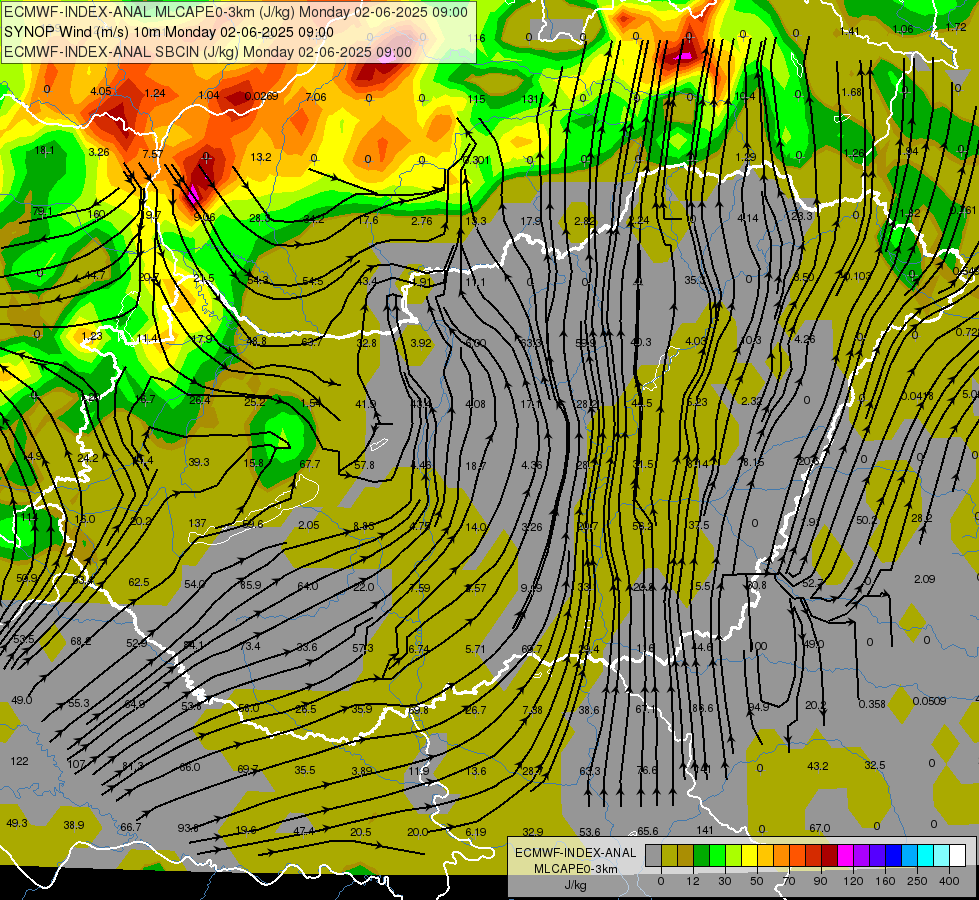Image resolution: width=979 pixels, height=900 pixels.
Task: Select the value 13.2
Action: click(261, 157)
